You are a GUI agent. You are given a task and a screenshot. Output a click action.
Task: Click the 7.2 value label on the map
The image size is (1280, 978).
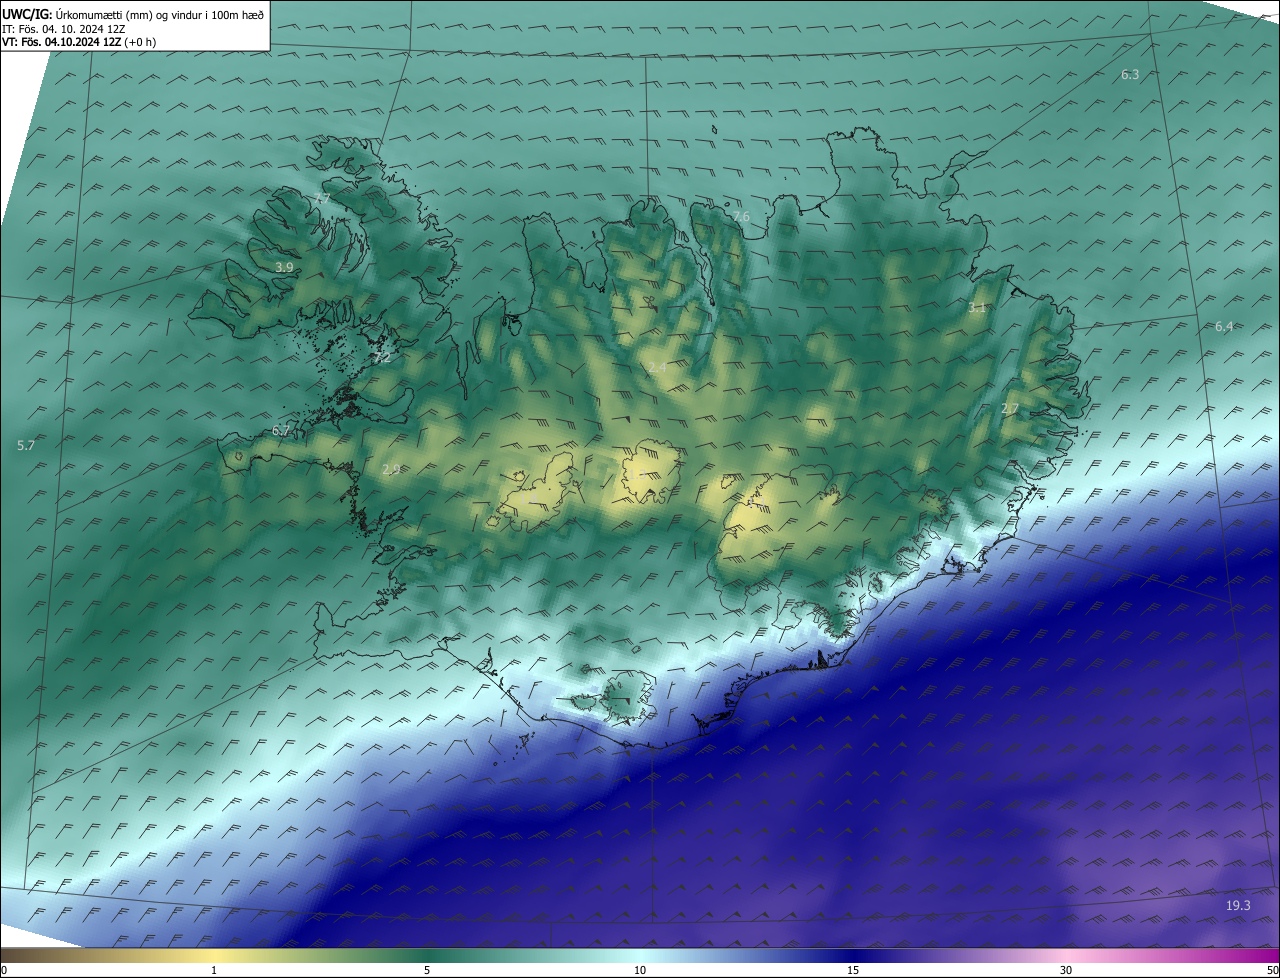(381, 357)
